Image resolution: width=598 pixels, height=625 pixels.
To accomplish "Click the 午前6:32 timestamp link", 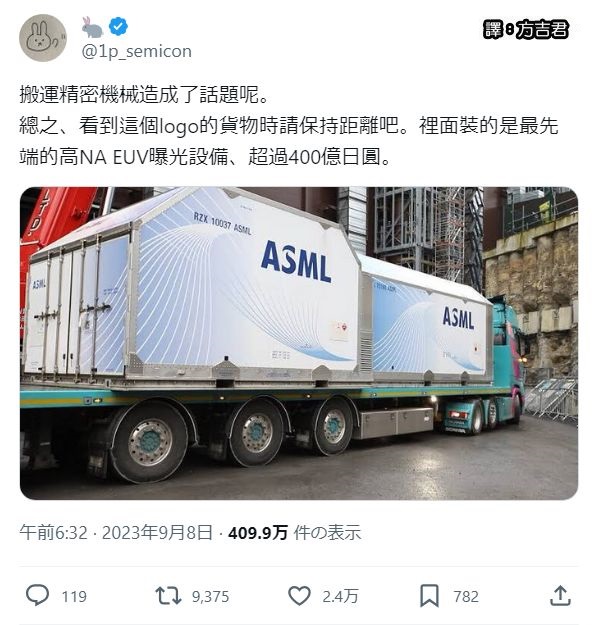I will [53, 533].
